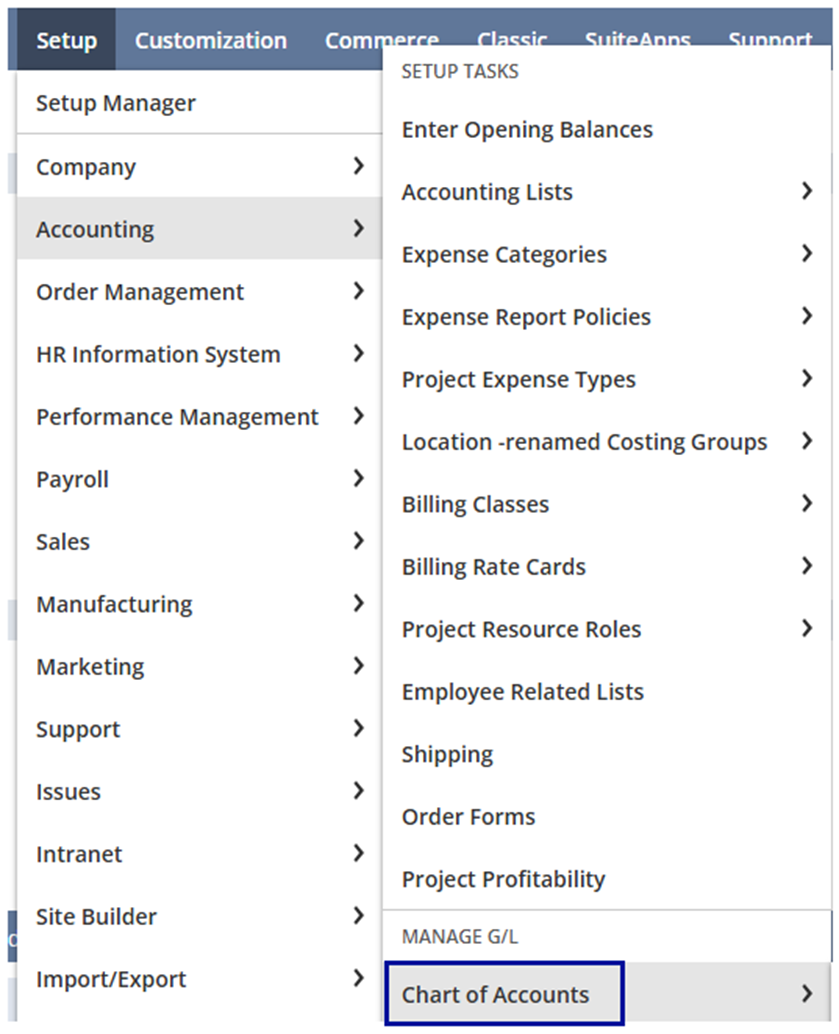
Task: Open the Accounting submenu
Action: point(199,229)
